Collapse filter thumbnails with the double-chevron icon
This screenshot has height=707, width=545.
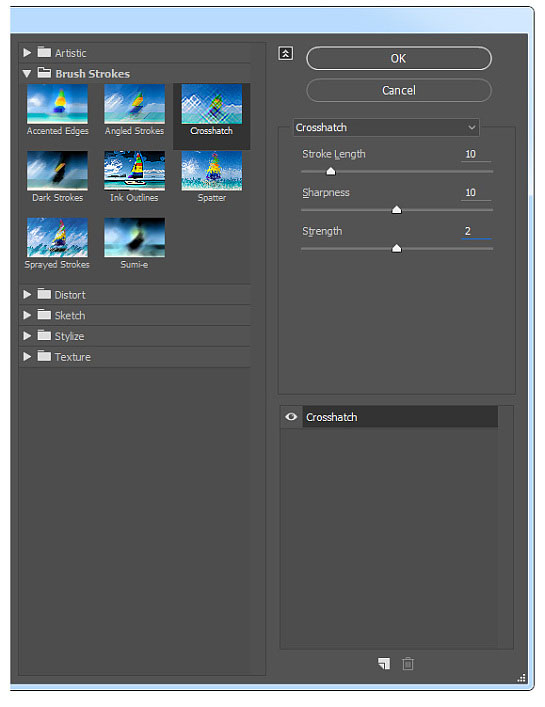click(285, 53)
